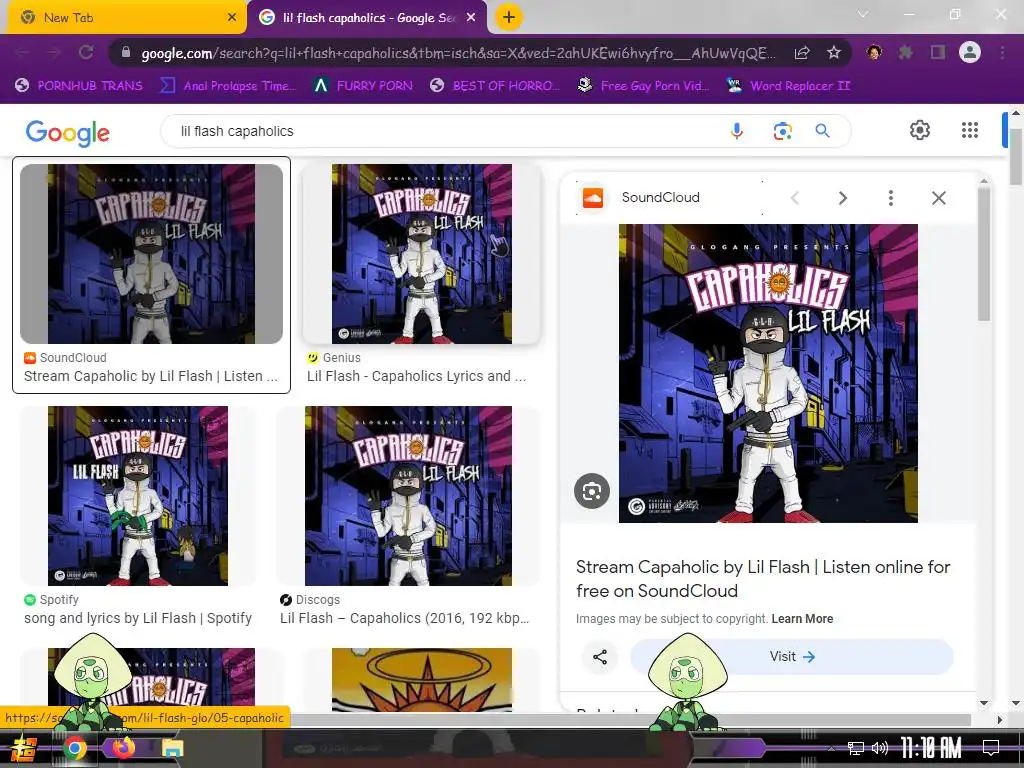The height and width of the screenshot is (768, 1024).
Task: Click the Spotify song and lyrics caption
Action: click(138, 618)
